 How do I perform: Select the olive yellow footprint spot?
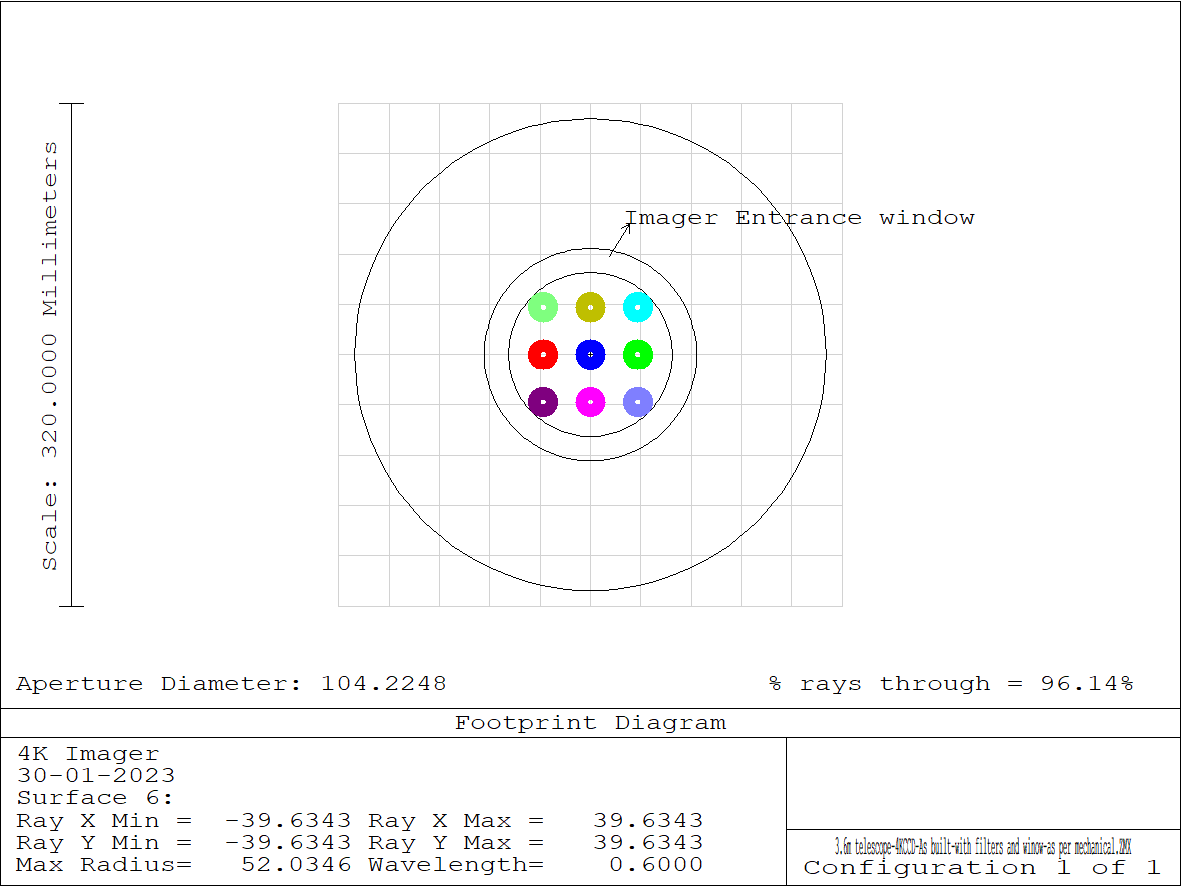coord(590,307)
